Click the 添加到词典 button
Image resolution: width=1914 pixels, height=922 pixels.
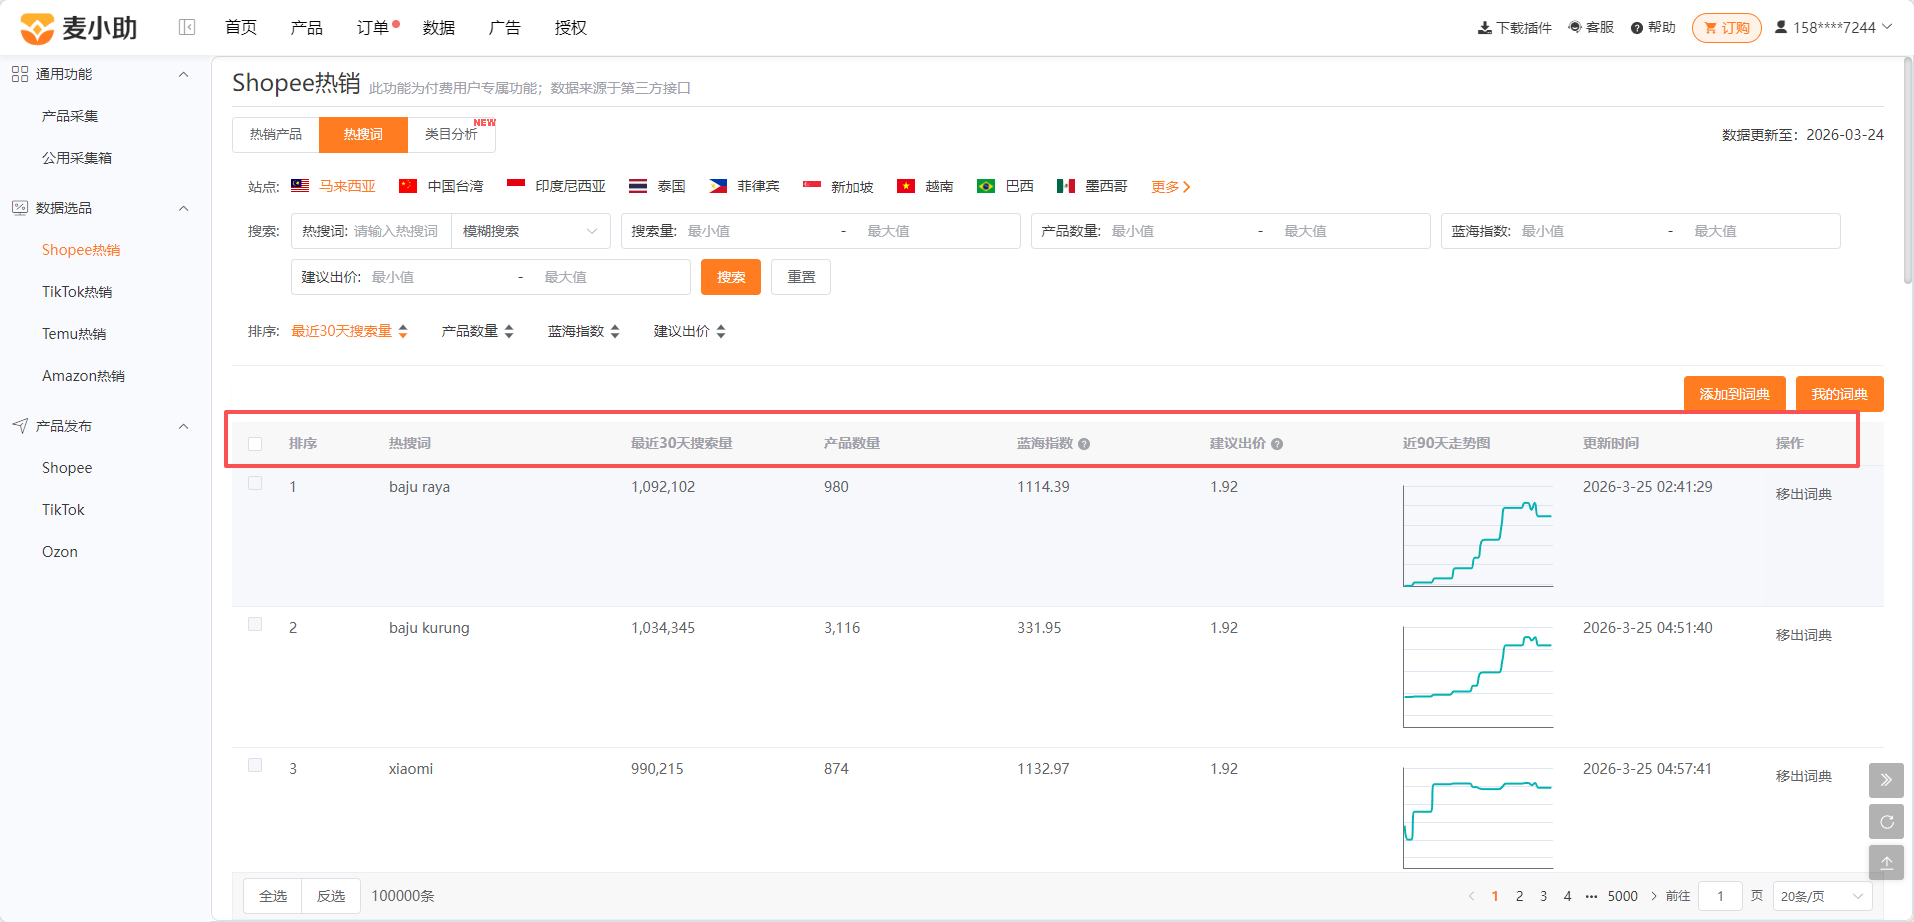[1735, 394]
